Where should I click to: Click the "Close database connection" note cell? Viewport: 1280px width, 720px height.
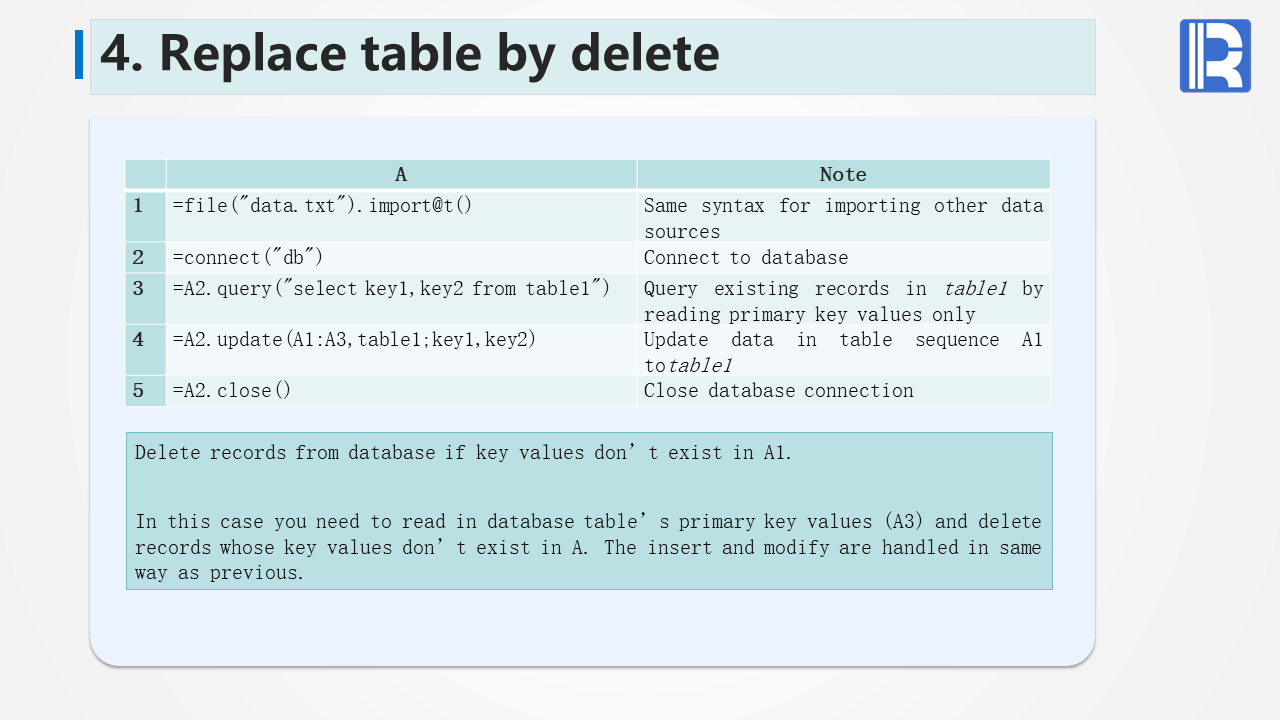tap(778, 391)
